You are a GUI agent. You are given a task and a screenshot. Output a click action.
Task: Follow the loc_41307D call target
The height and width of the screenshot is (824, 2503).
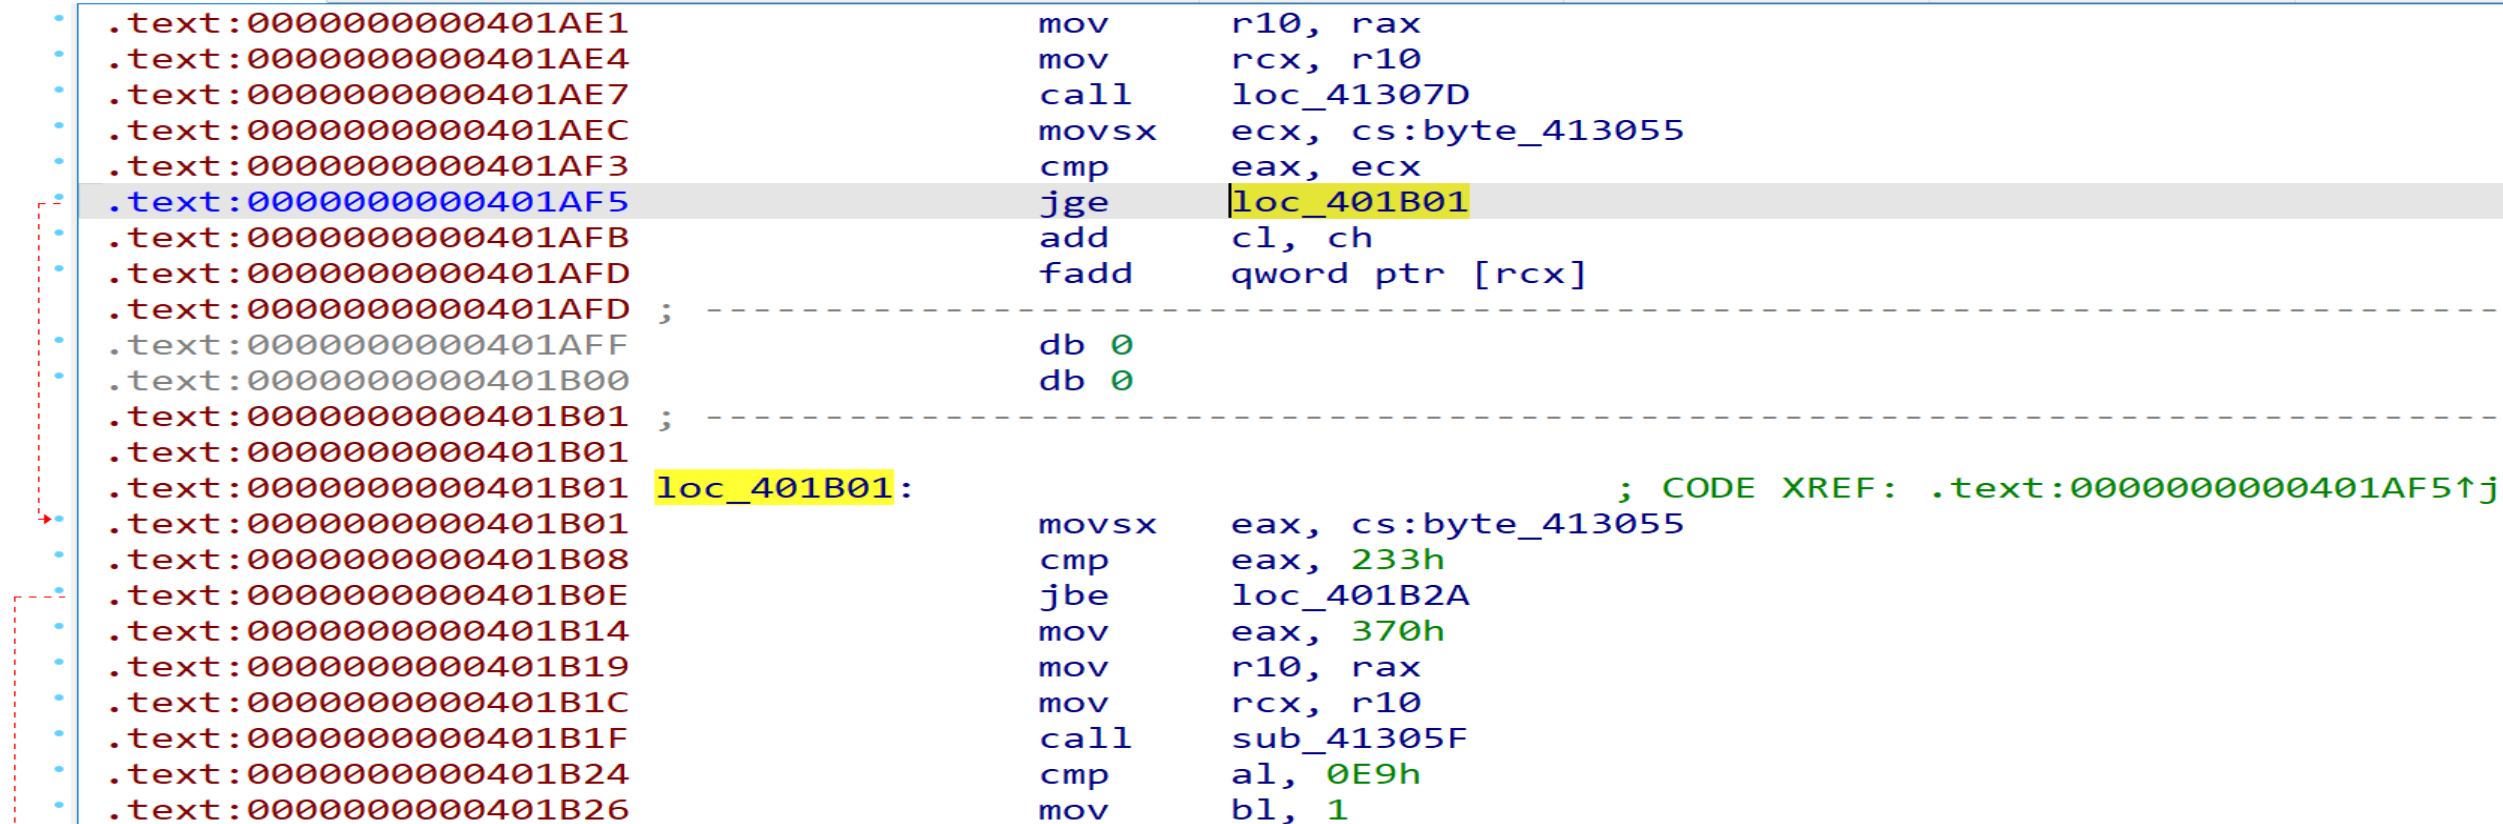coord(1349,95)
